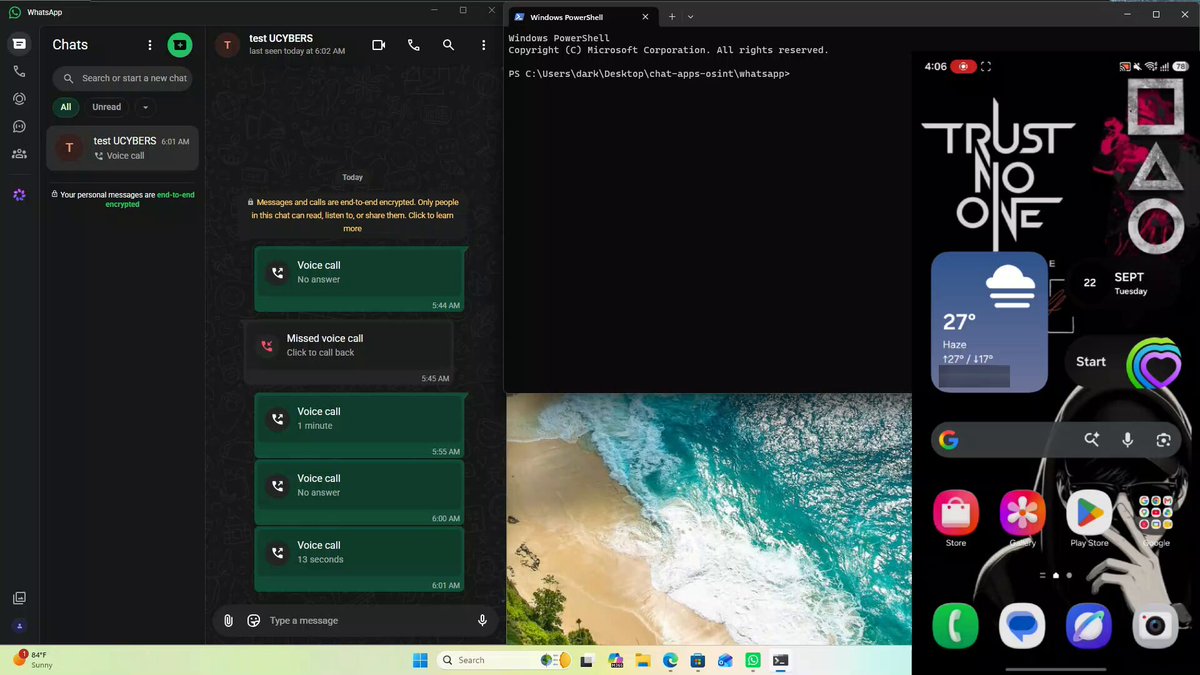Open Microsoft Edge from the taskbar
The height and width of the screenshot is (675, 1200).
click(670, 660)
